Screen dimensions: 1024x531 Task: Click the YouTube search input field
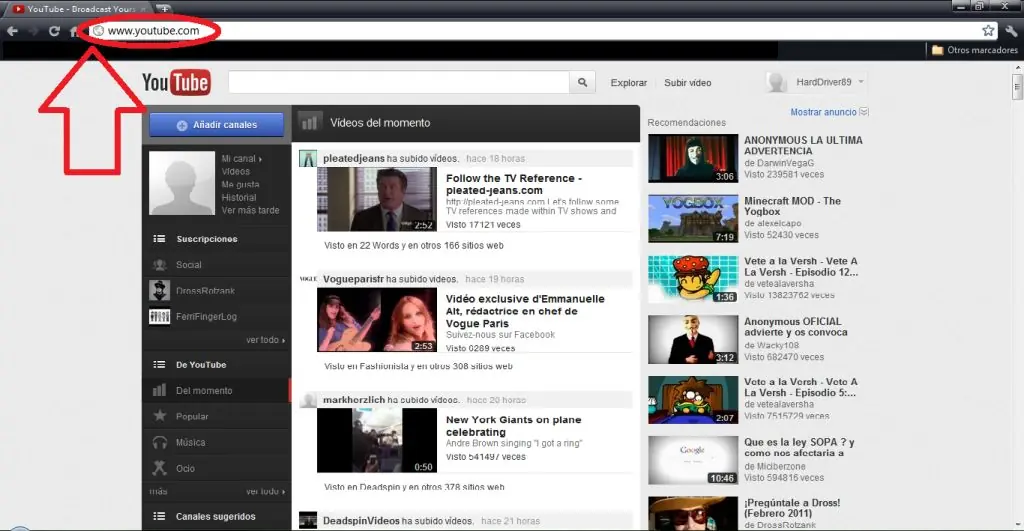pyautogui.click(x=398, y=82)
